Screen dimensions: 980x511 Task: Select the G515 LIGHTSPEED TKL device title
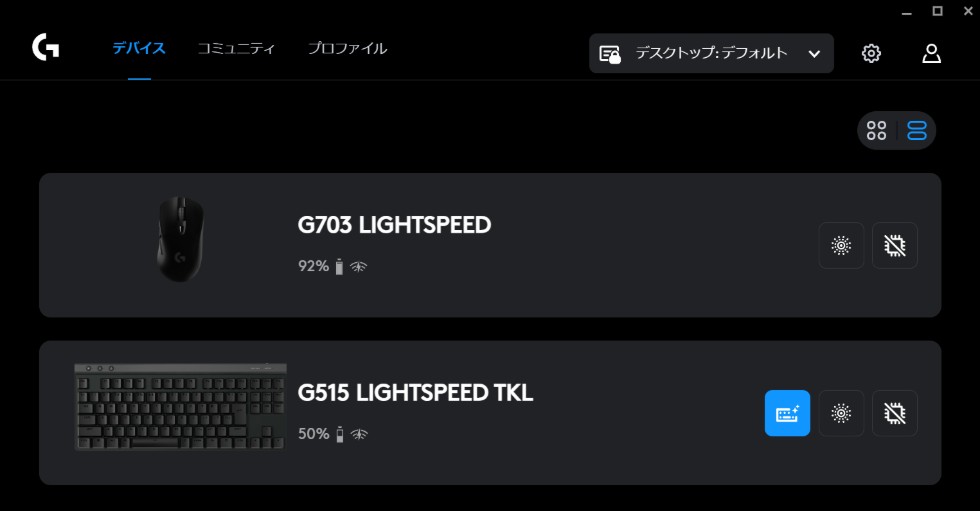[415, 393]
